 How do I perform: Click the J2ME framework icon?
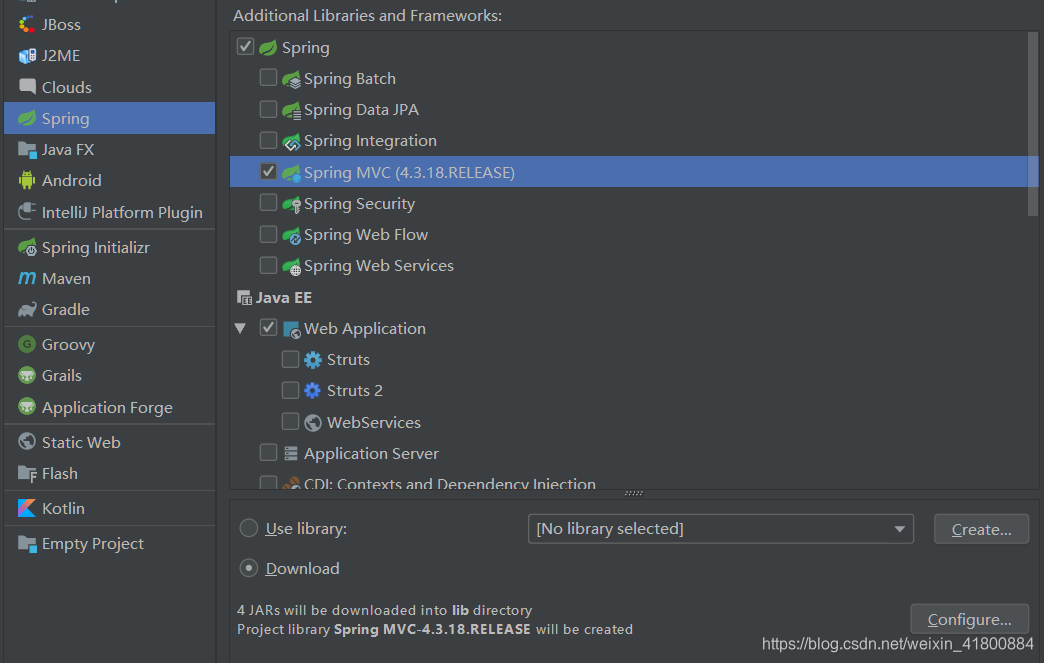27,55
